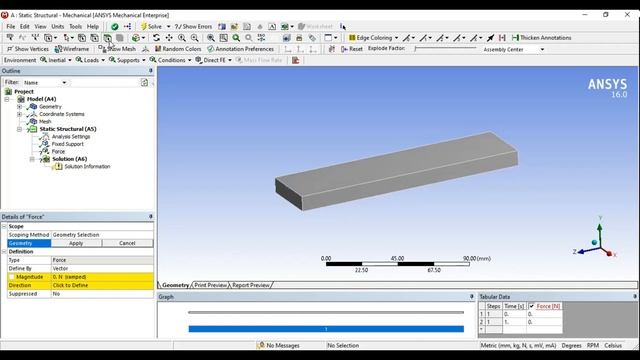Screen dimensions: 640x360
Task: Switch to the Report Preview tab
Action: click(x=251, y=285)
